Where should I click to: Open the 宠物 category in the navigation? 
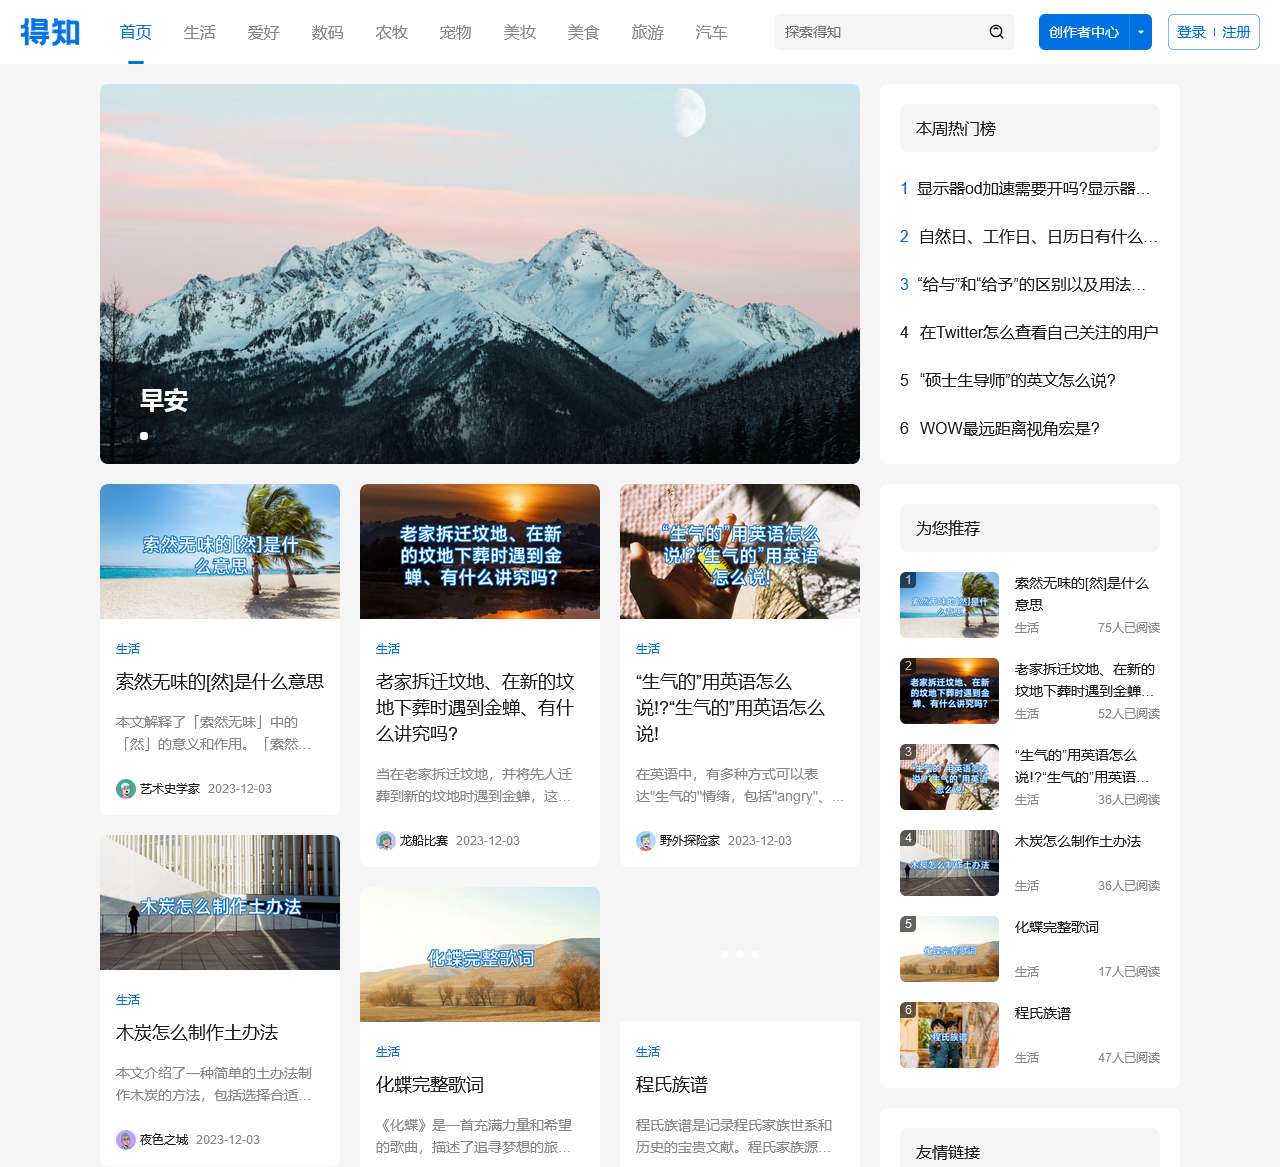(x=455, y=32)
